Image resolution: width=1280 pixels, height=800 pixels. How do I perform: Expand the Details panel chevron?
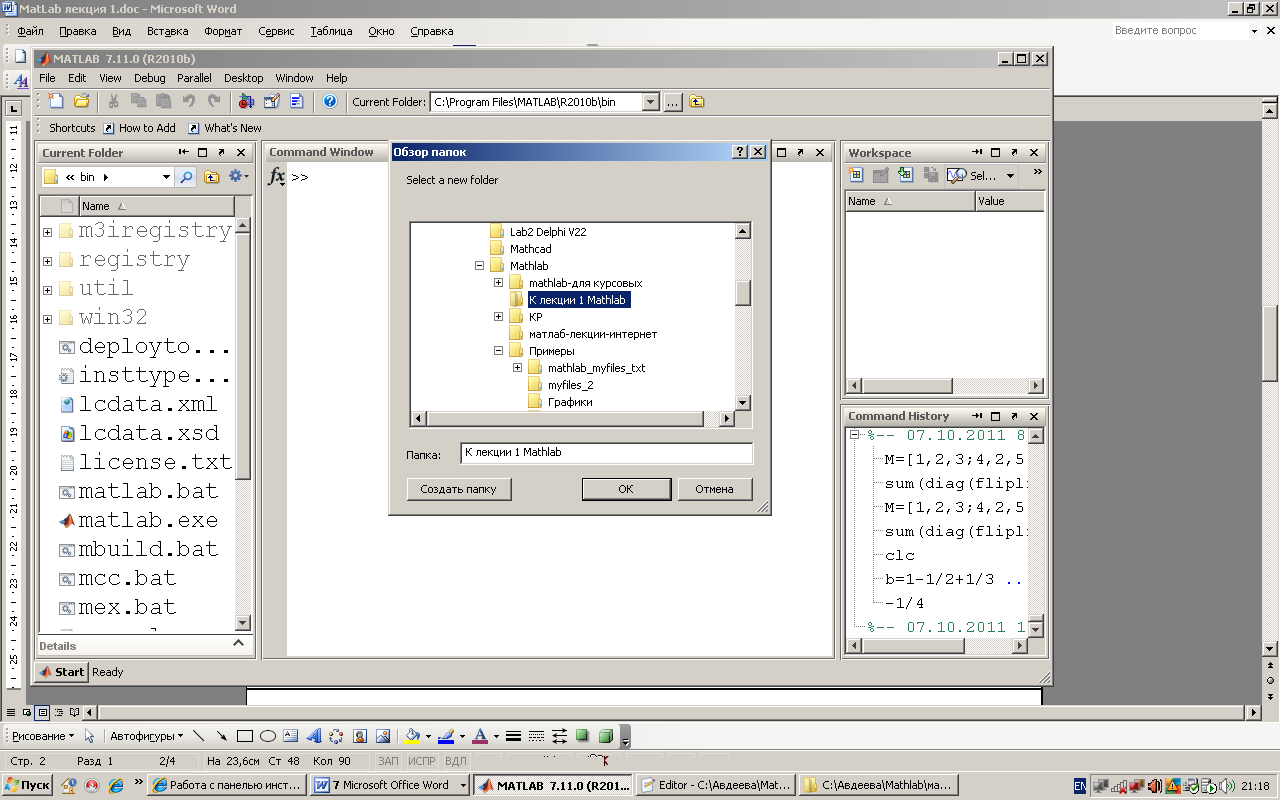[238, 644]
